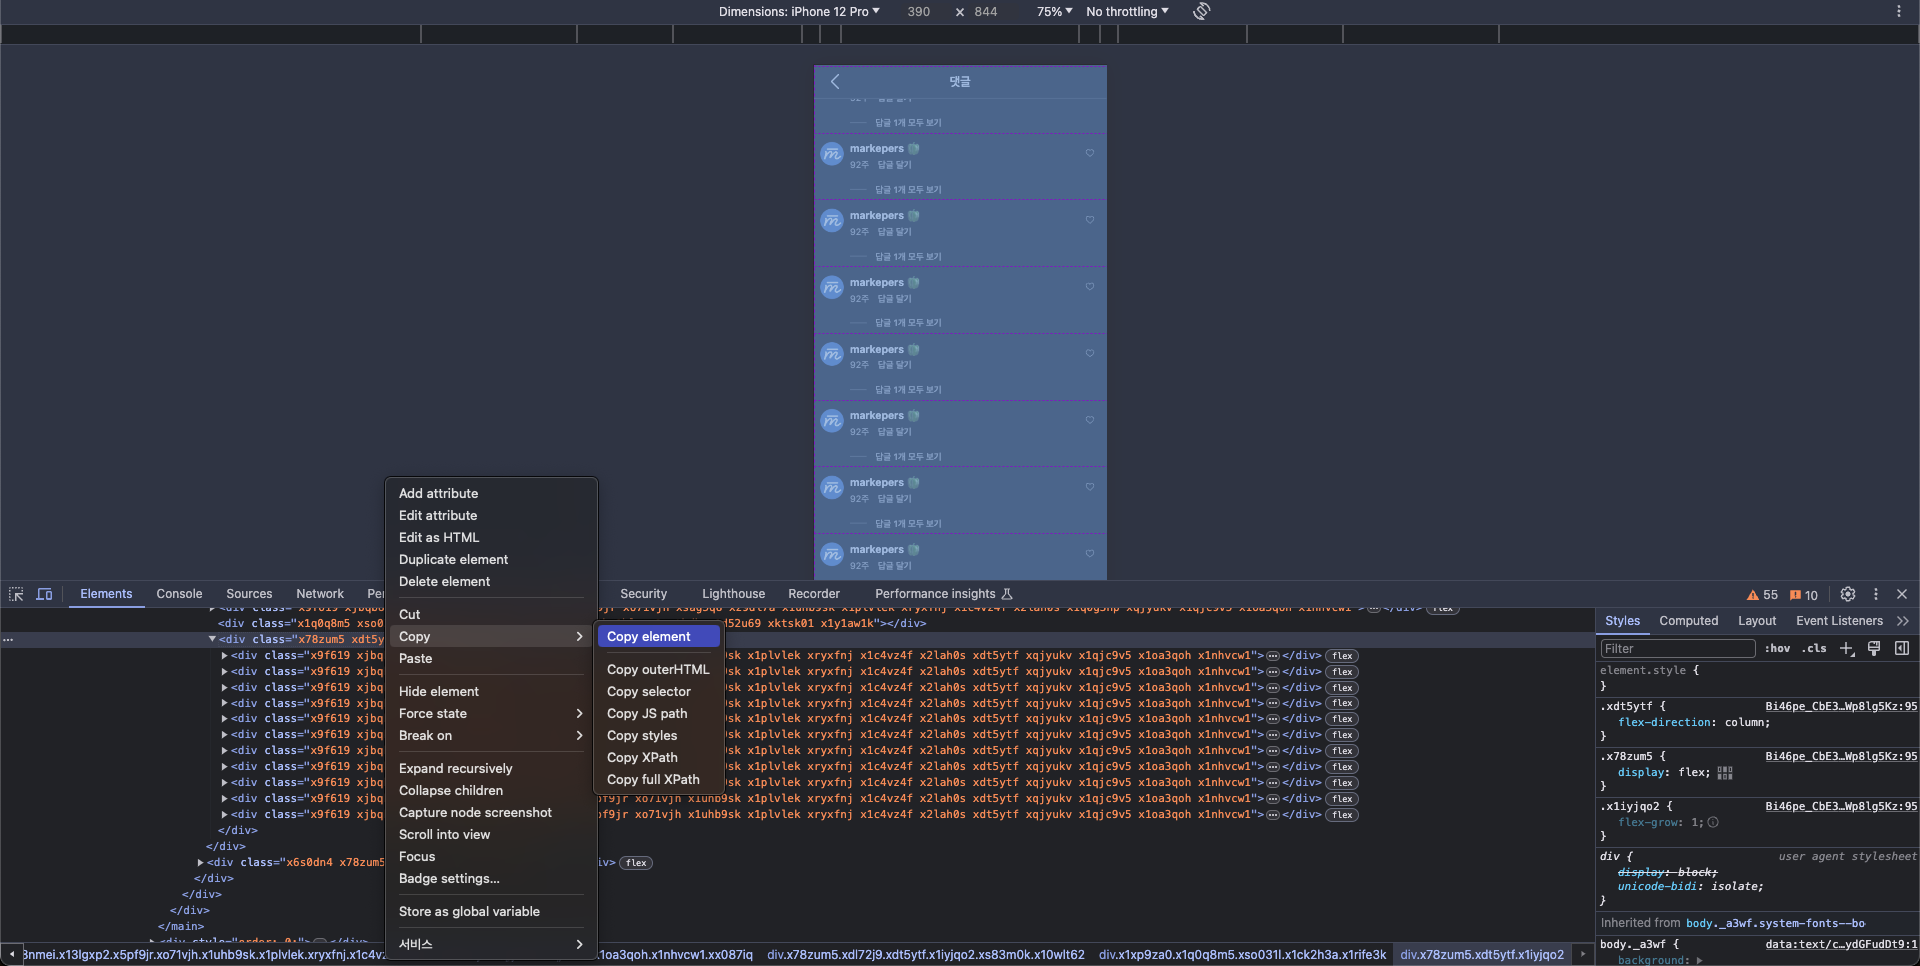Go back using the comments header arrow
The image size is (1920, 966).
point(835,81)
